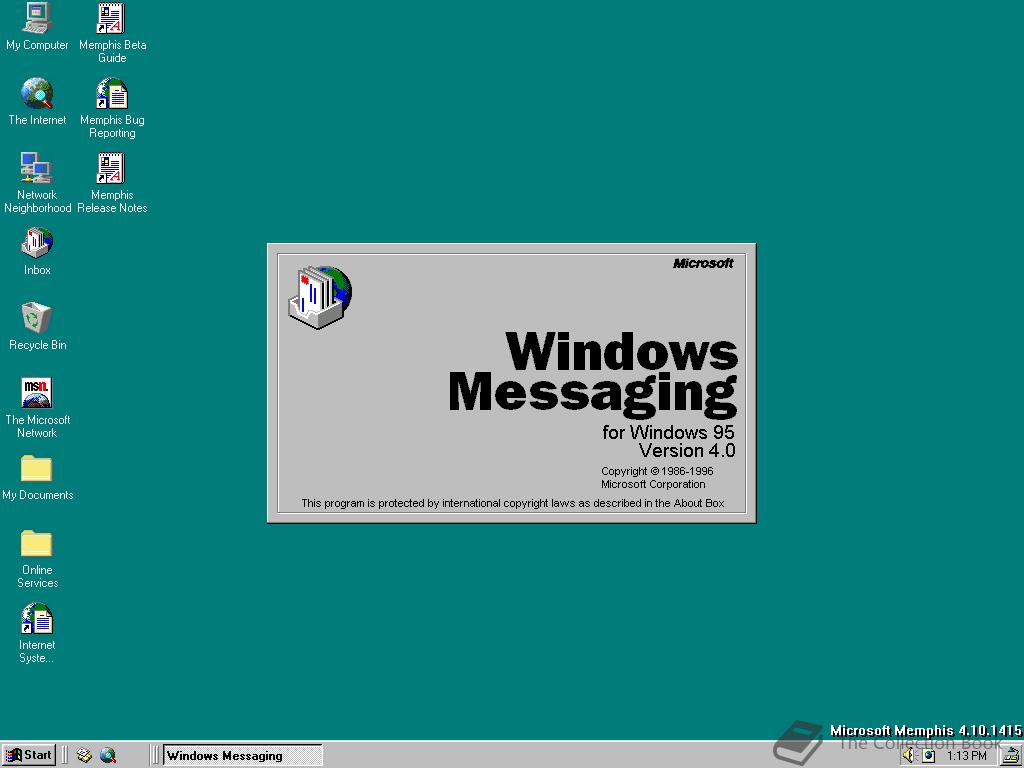Click the tray icon right of the clock
The image size is (1024, 768).
point(1012,756)
